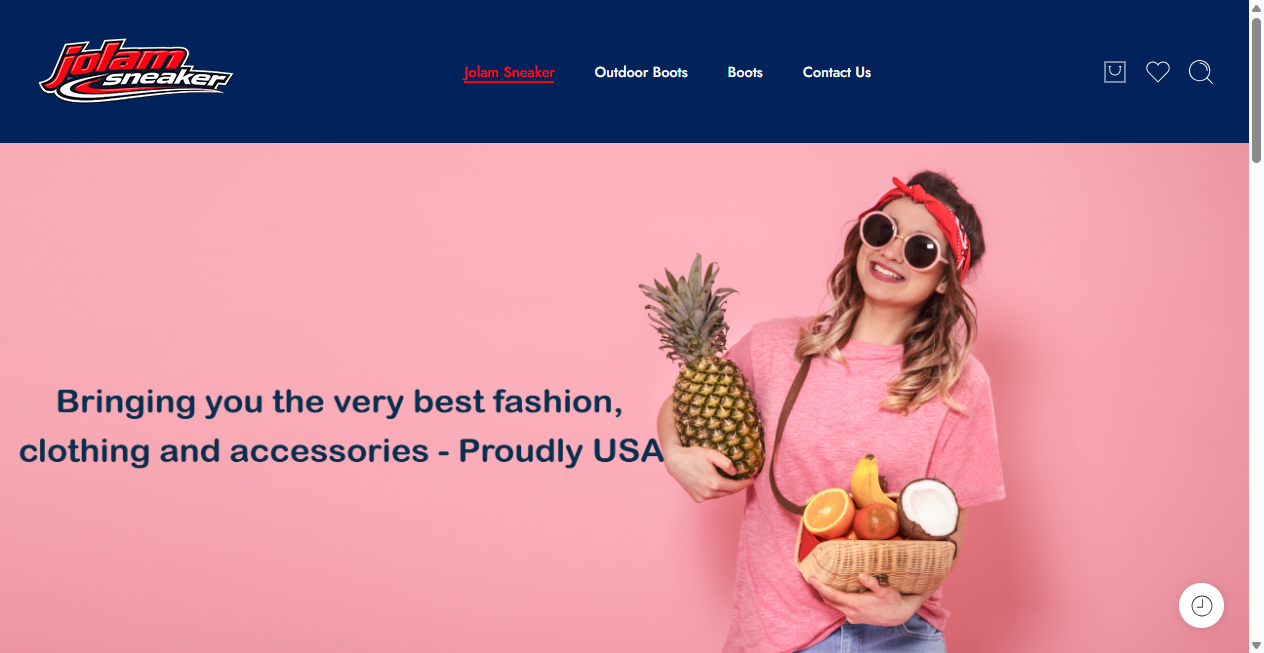Click the scrollbar down arrow
1264x653 pixels.
coord(1256,645)
